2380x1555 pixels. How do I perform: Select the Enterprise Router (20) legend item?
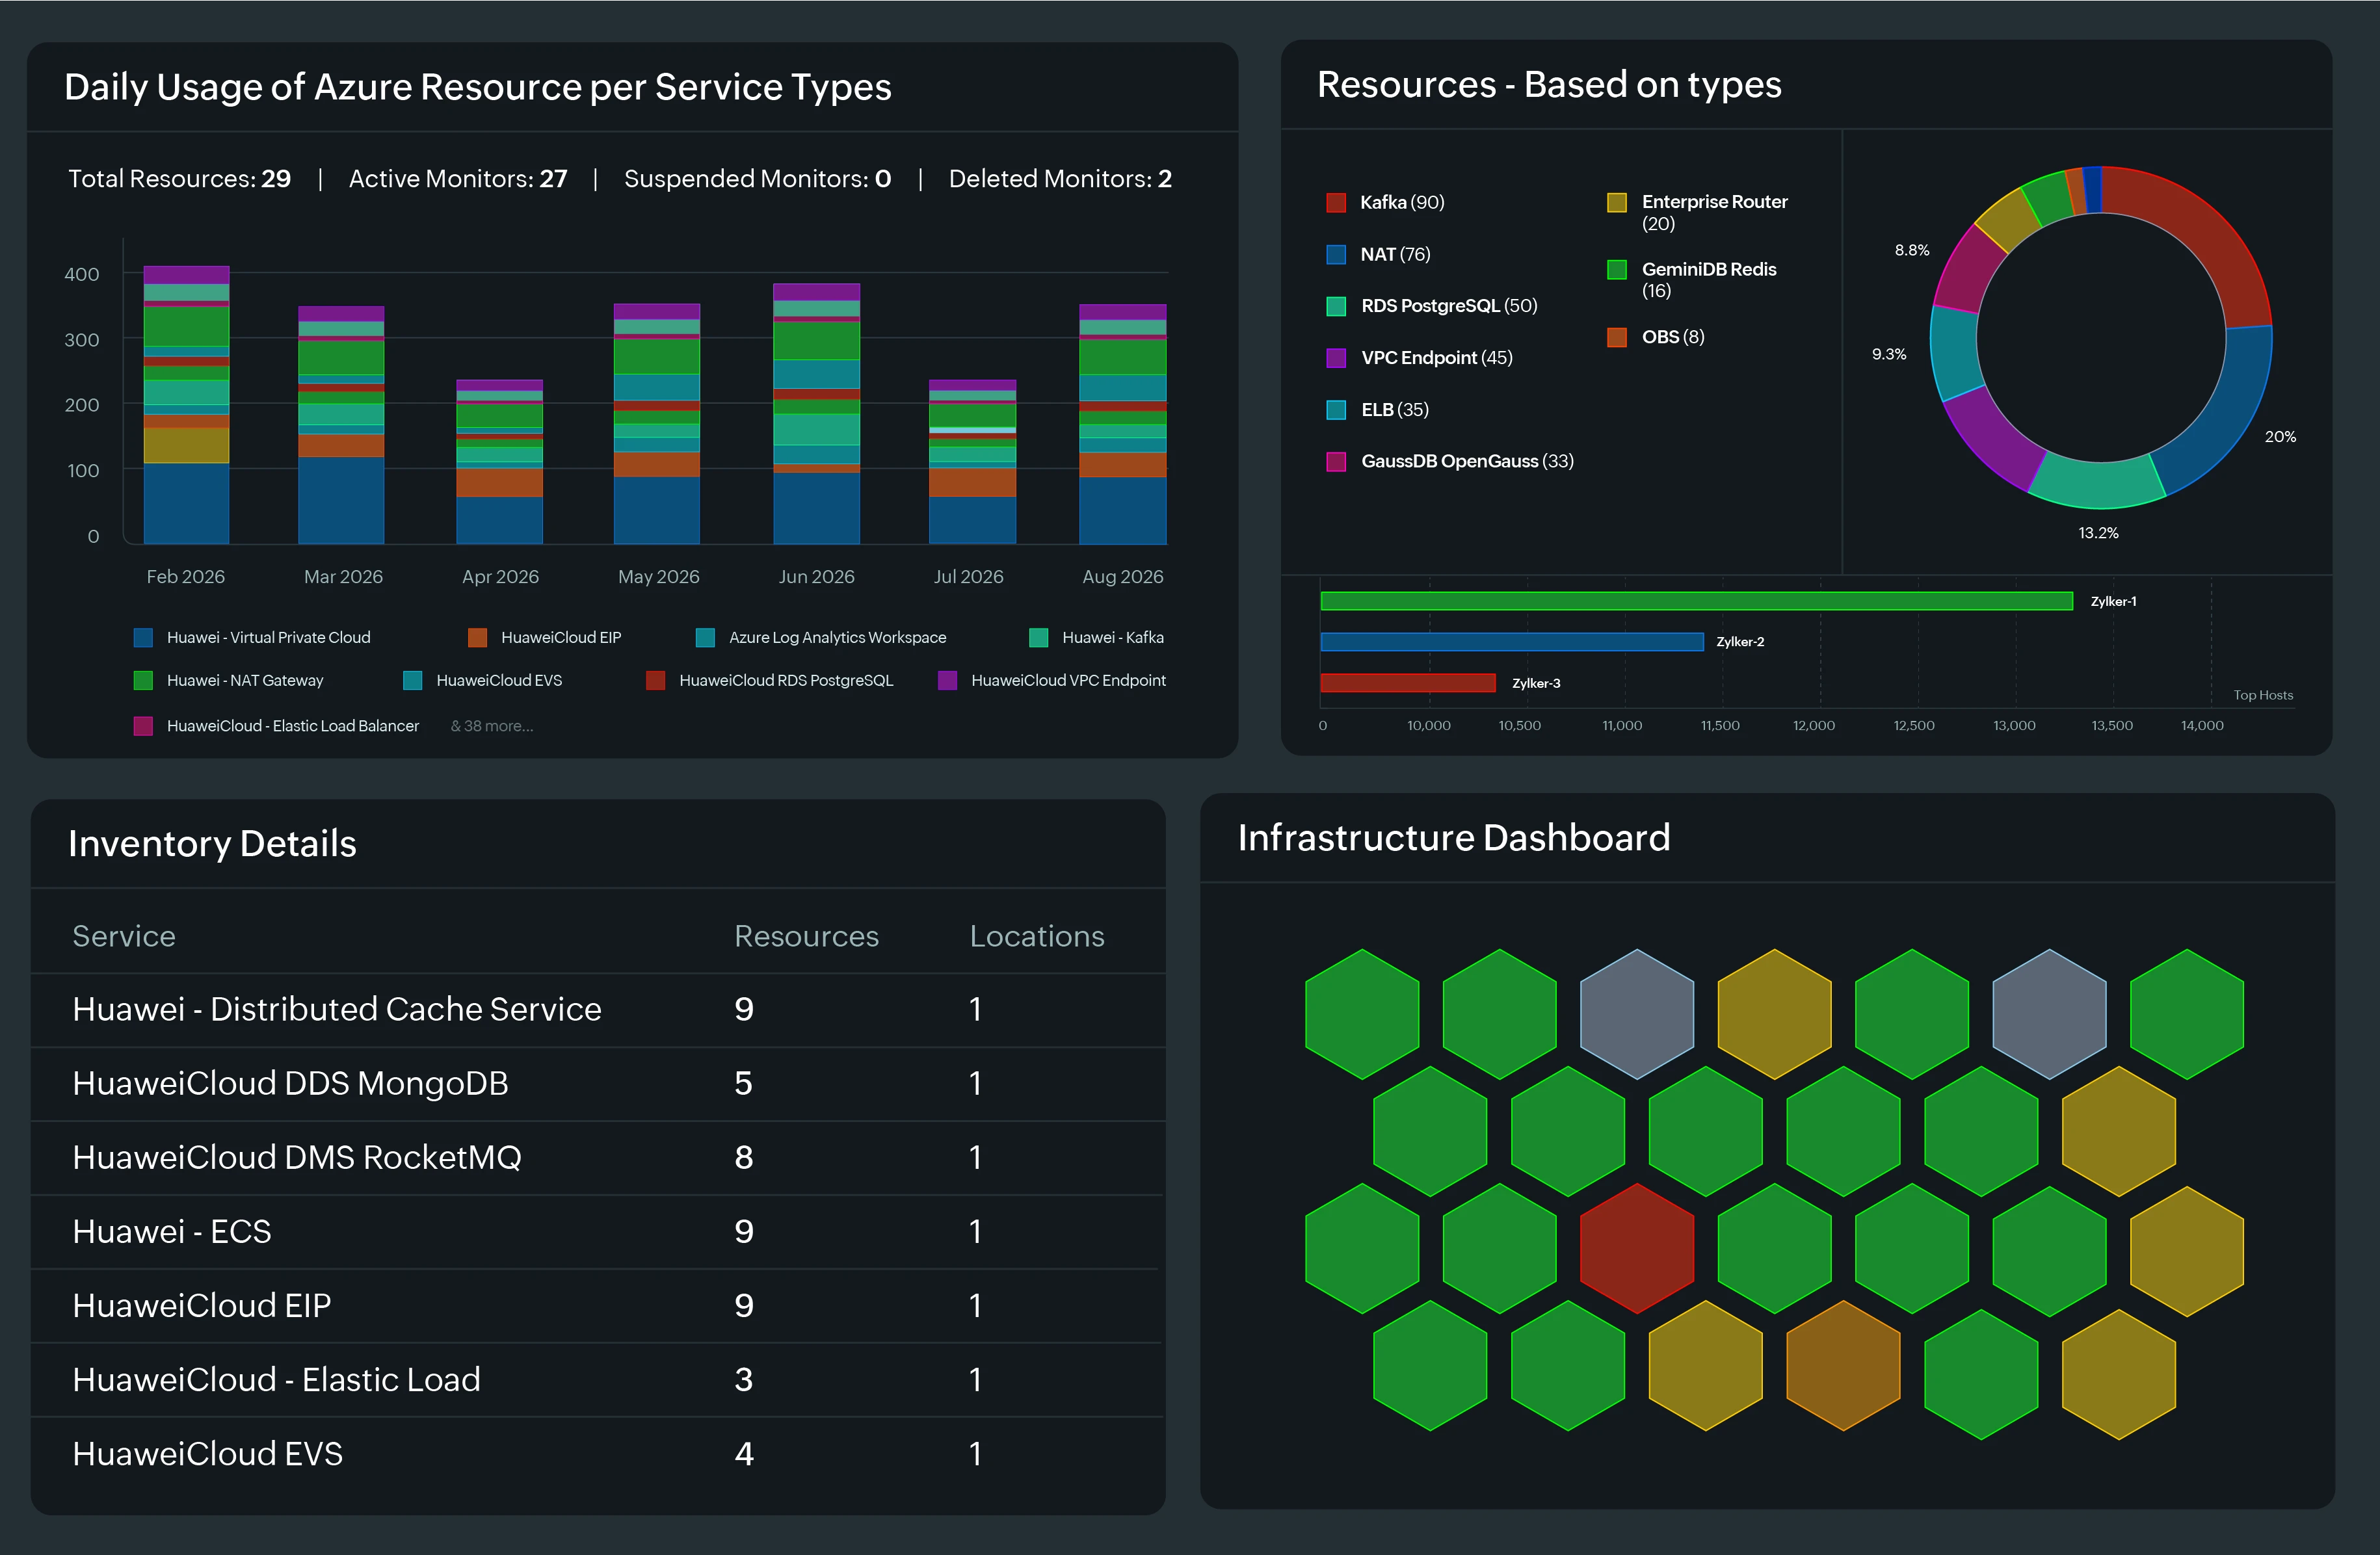pyautogui.click(x=1697, y=212)
